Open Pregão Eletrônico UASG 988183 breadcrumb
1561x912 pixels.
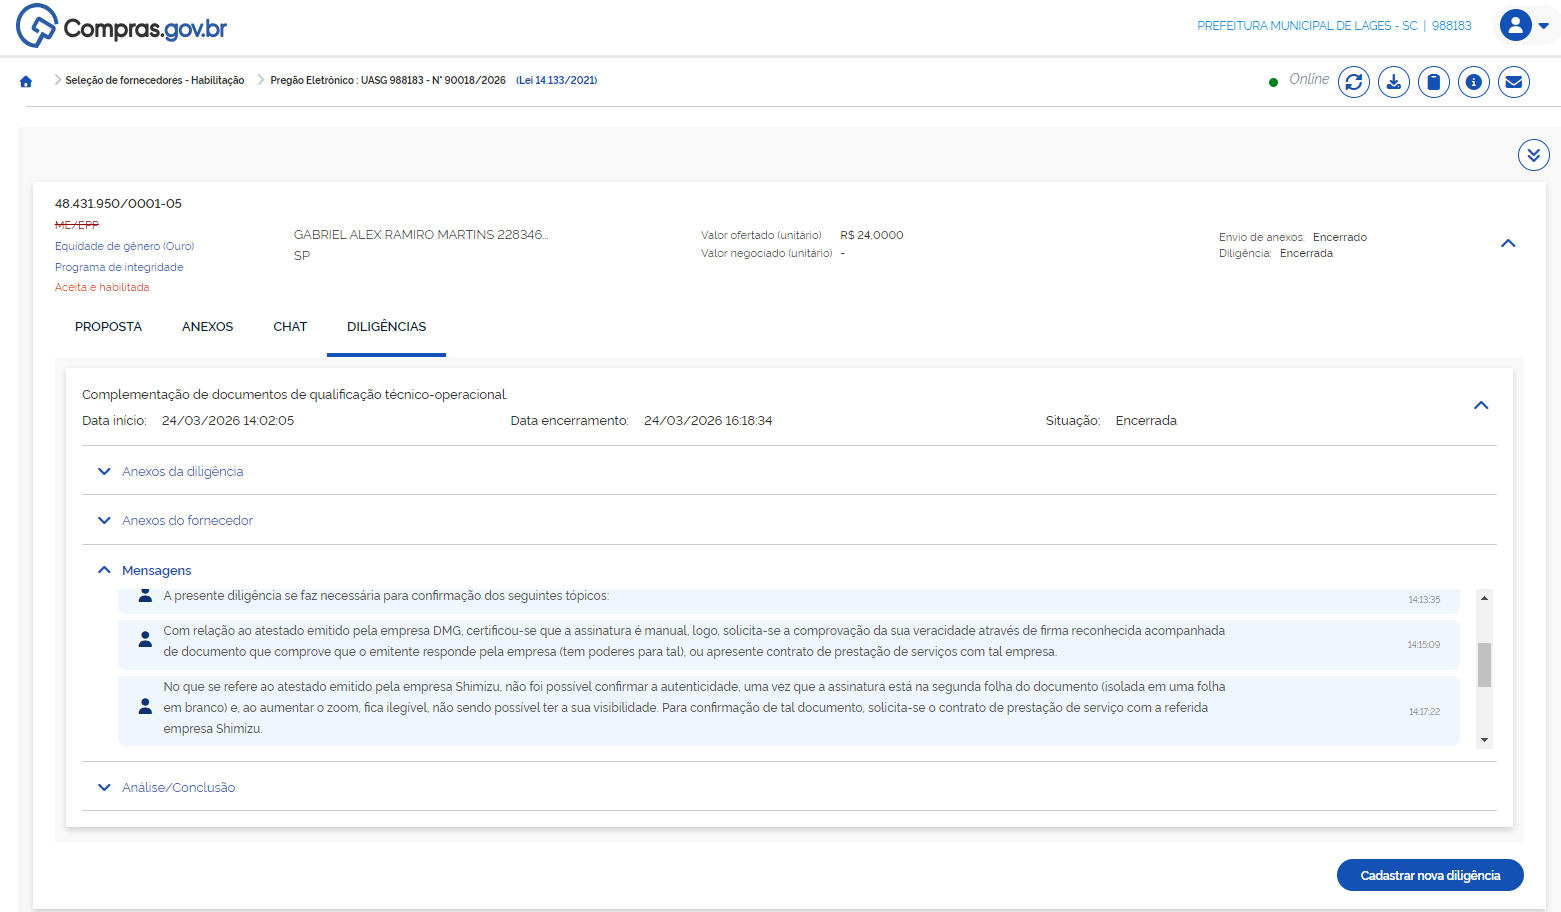(388, 80)
